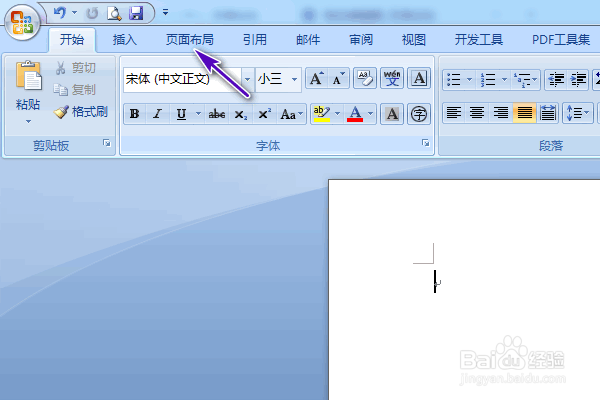Align text right
Viewport: 600px width, 400px height.
(x=501, y=113)
